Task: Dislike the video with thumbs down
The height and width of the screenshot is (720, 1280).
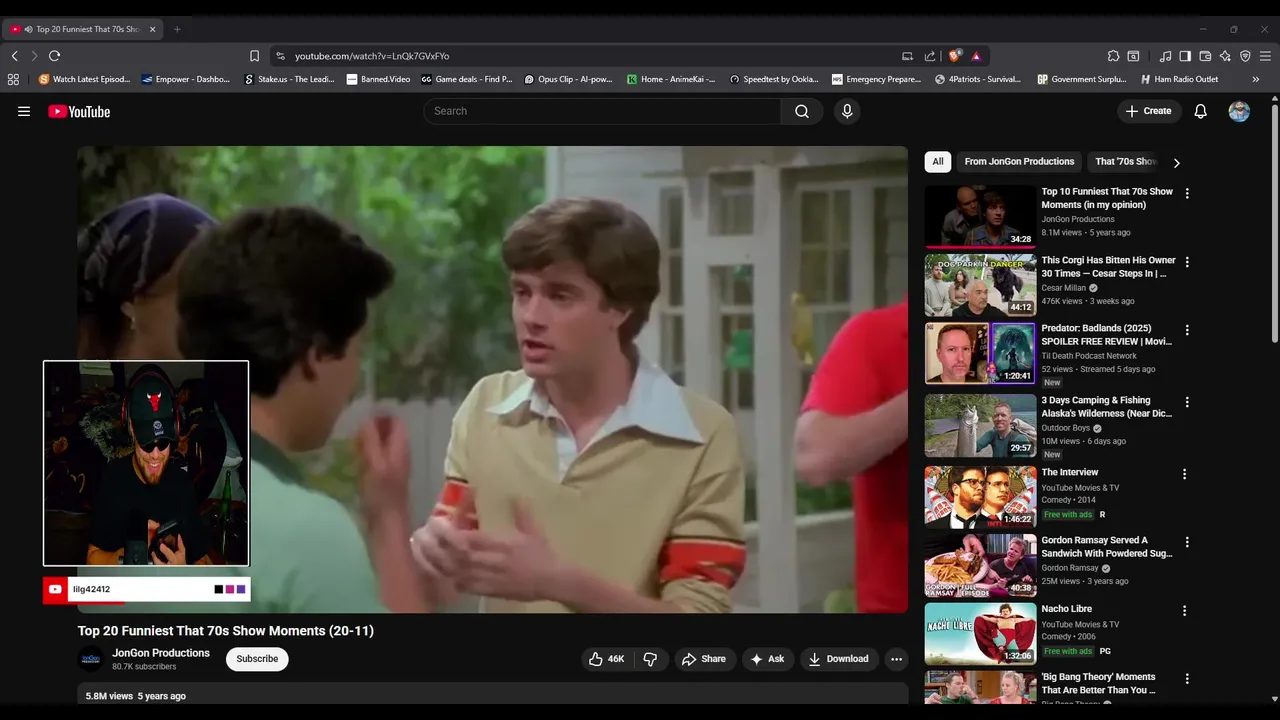Action: 651,659
